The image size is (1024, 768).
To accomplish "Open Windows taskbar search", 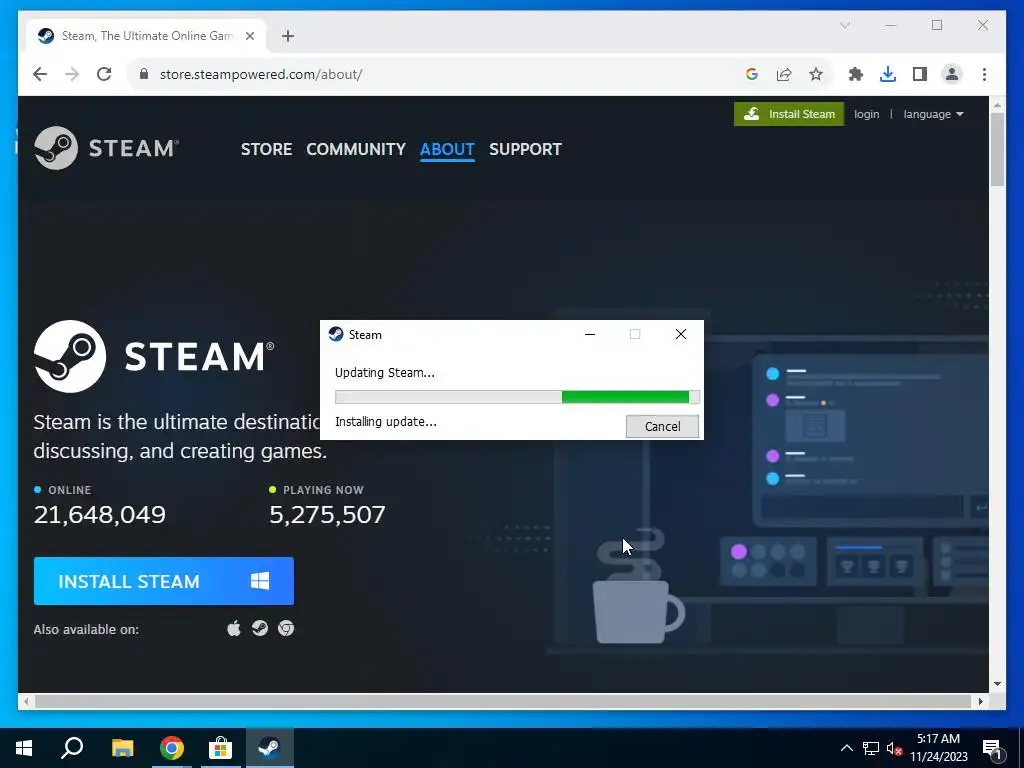I will point(72,748).
